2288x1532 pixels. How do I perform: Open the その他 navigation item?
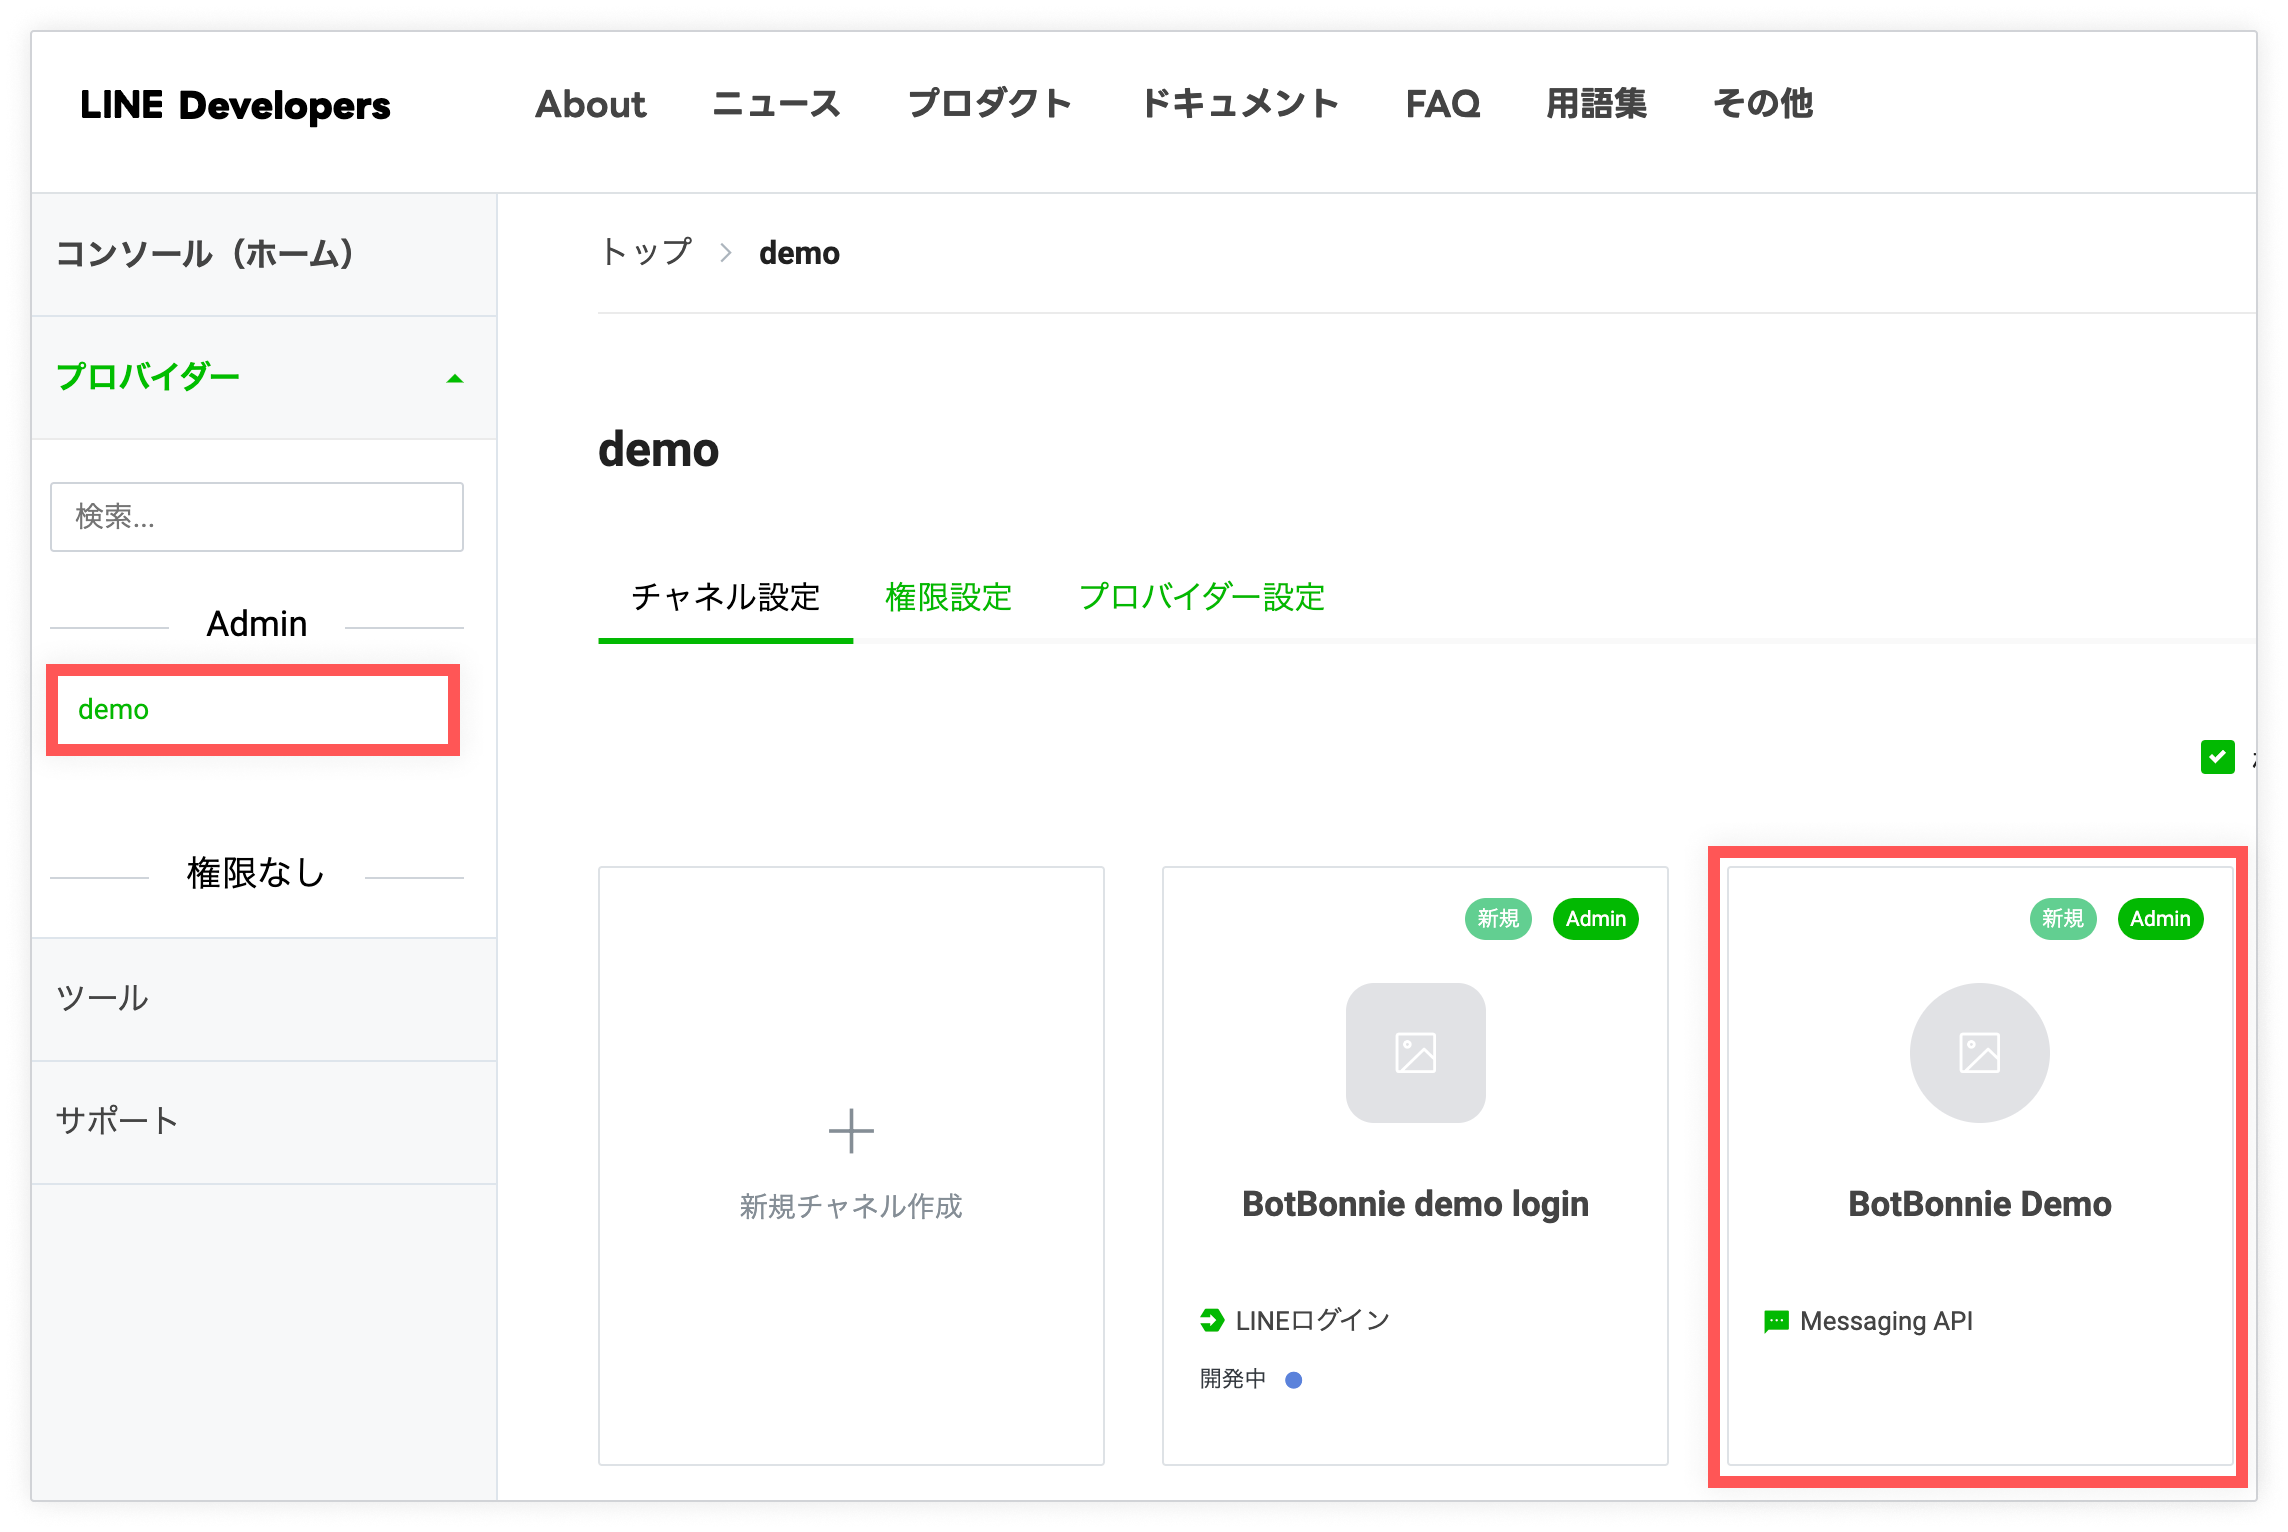click(1763, 104)
